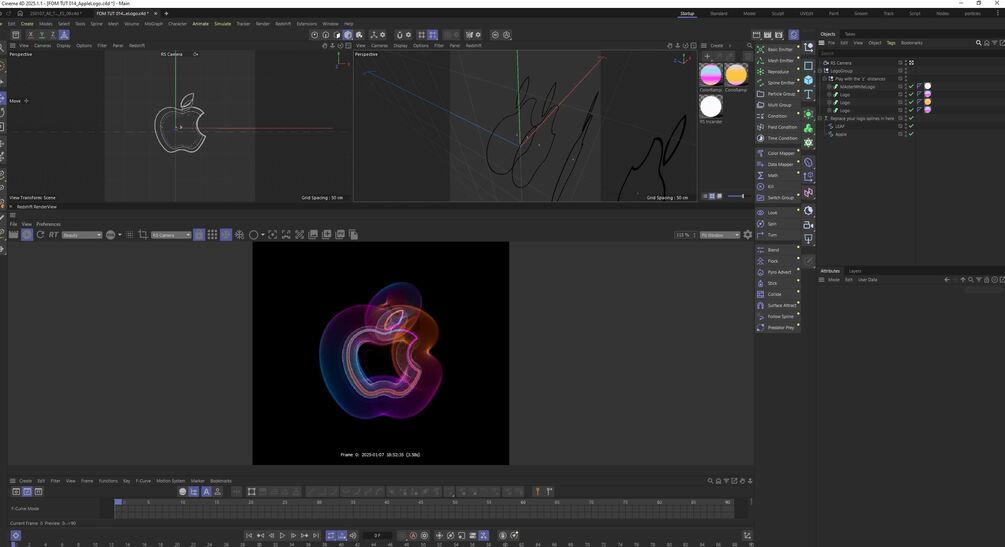Toggle Autokey record button
The height and width of the screenshot is (547, 1005).
point(413,535)
